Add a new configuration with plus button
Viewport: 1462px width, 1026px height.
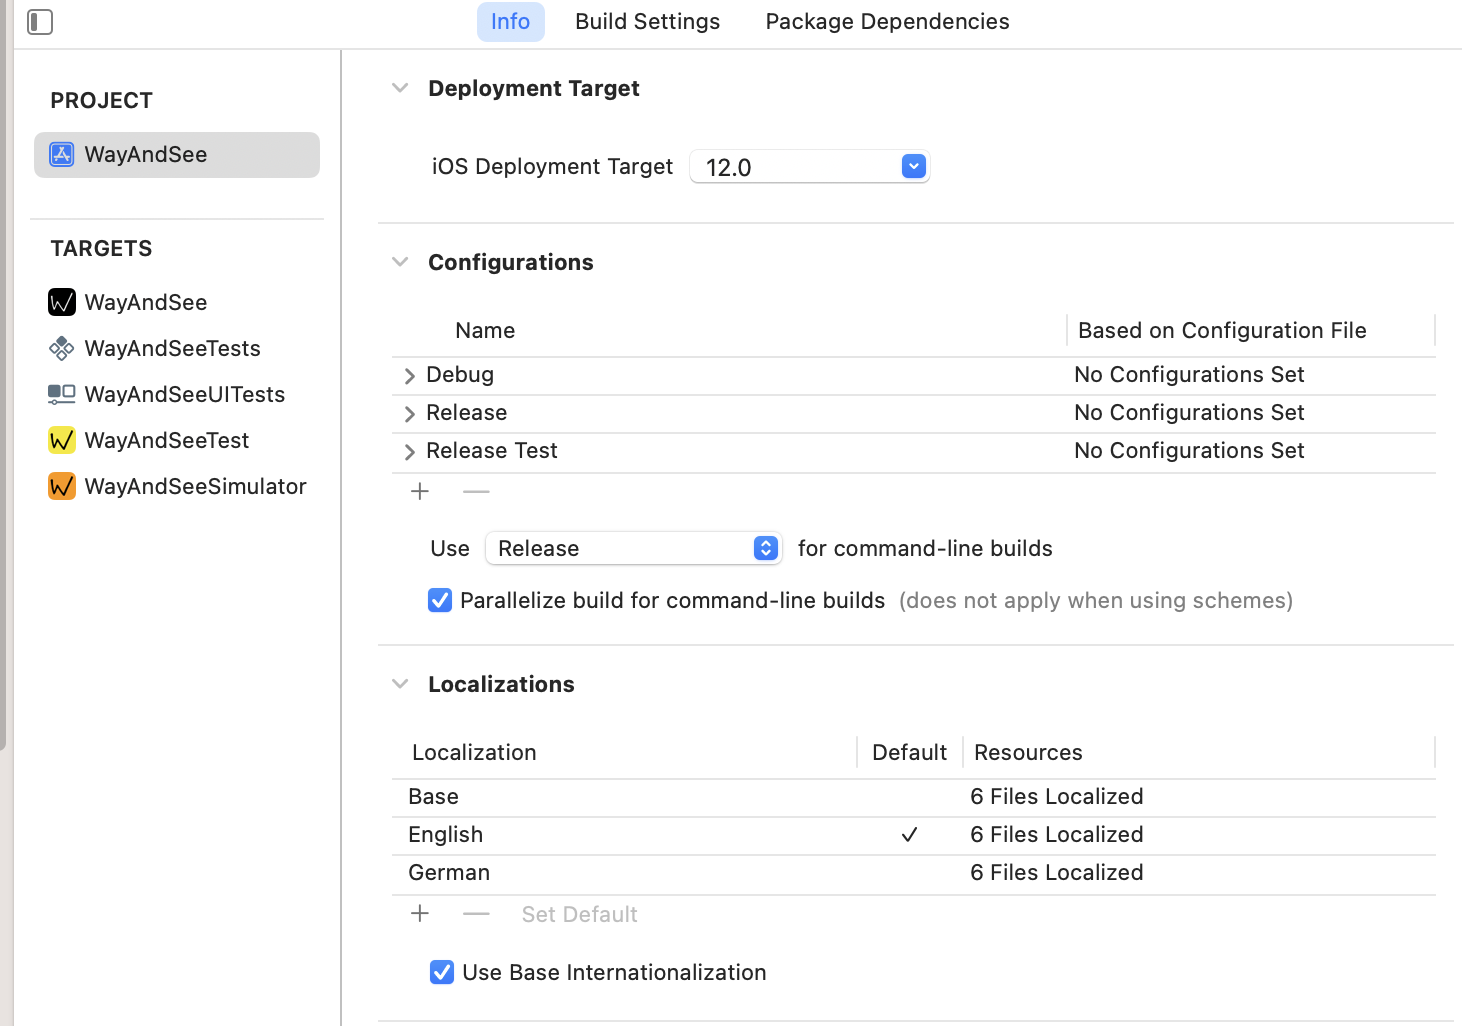click(420, 492)
